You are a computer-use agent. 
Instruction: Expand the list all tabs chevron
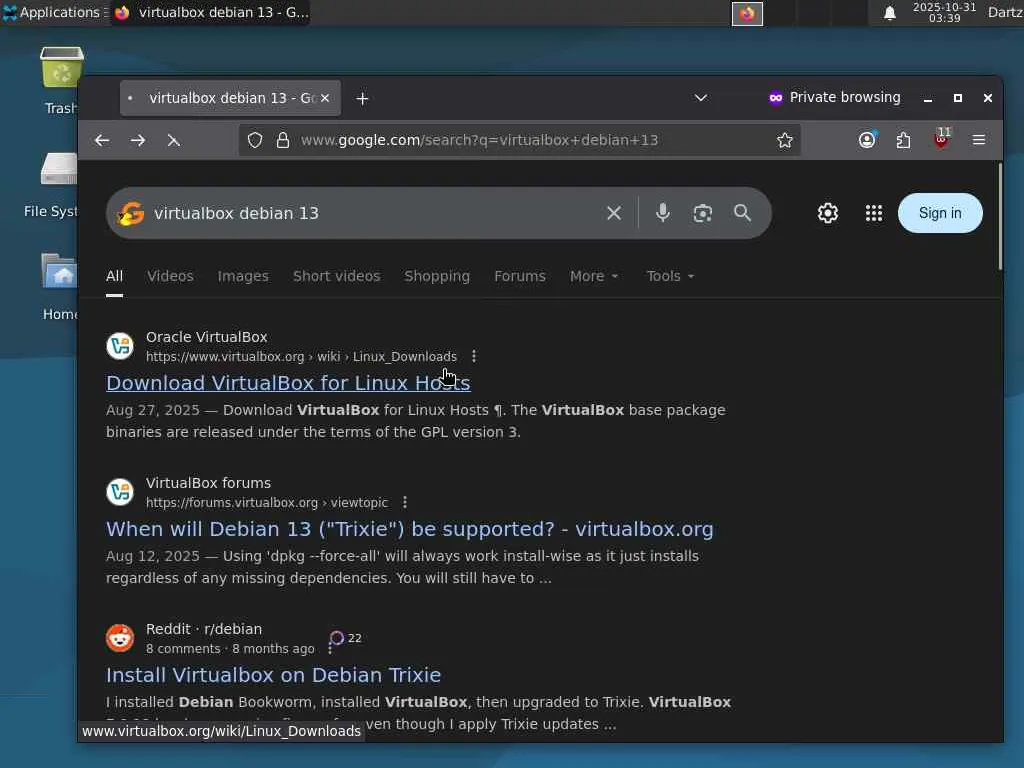coord(701,98)
